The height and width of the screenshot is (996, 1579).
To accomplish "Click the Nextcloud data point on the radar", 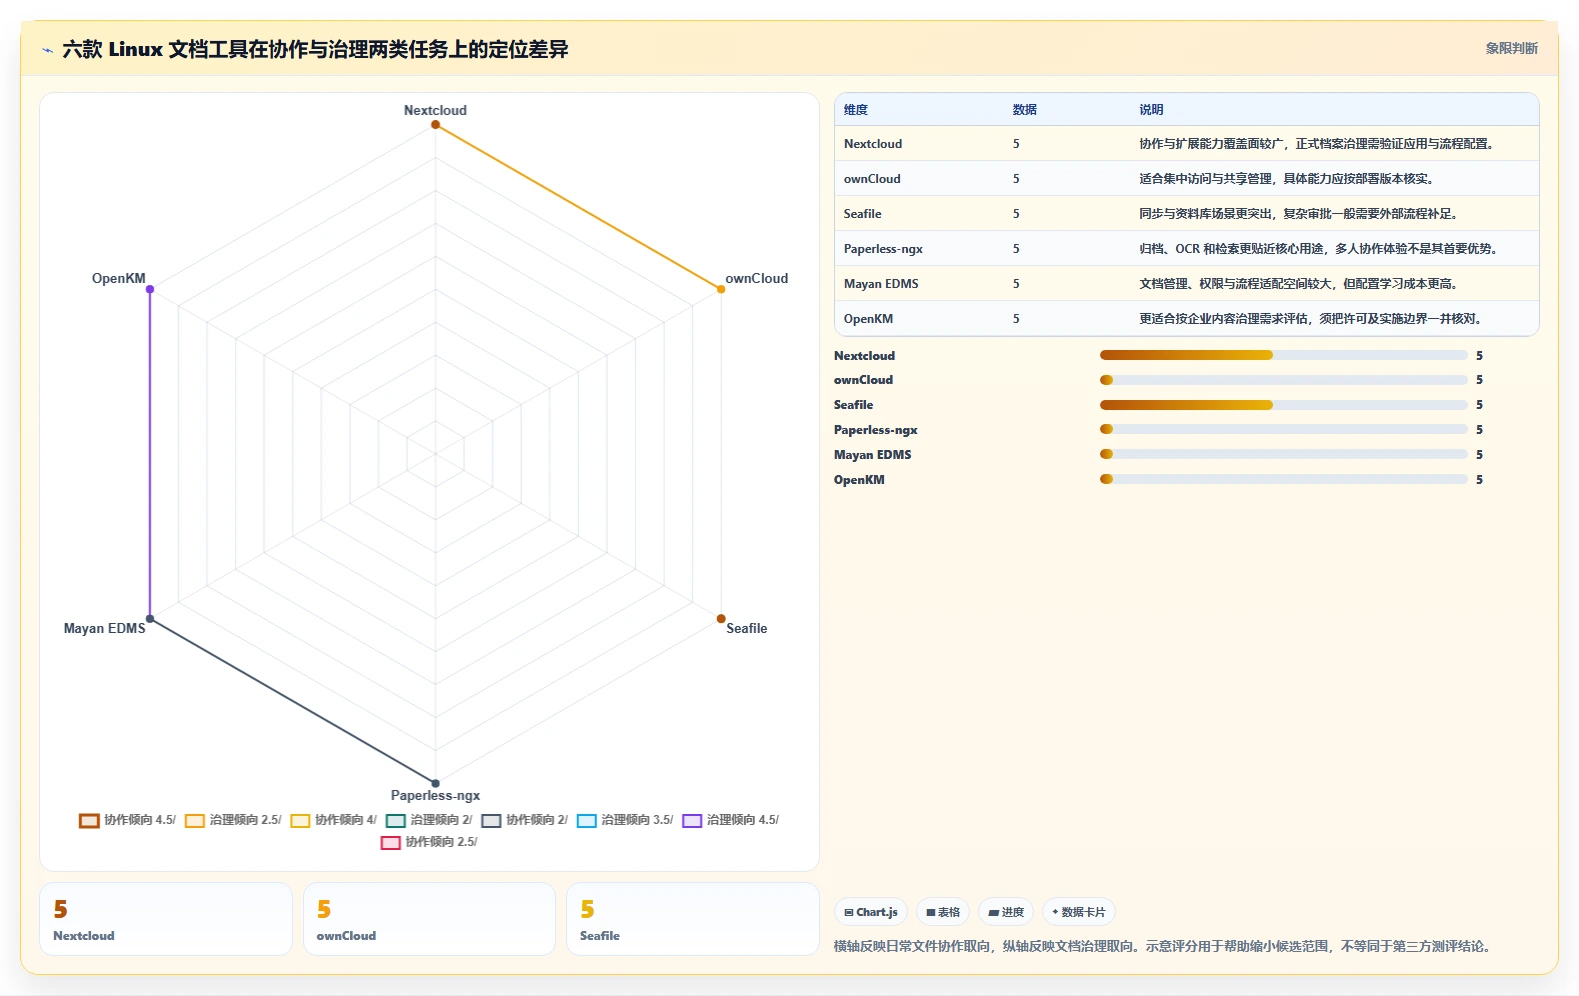I will 435,125.
